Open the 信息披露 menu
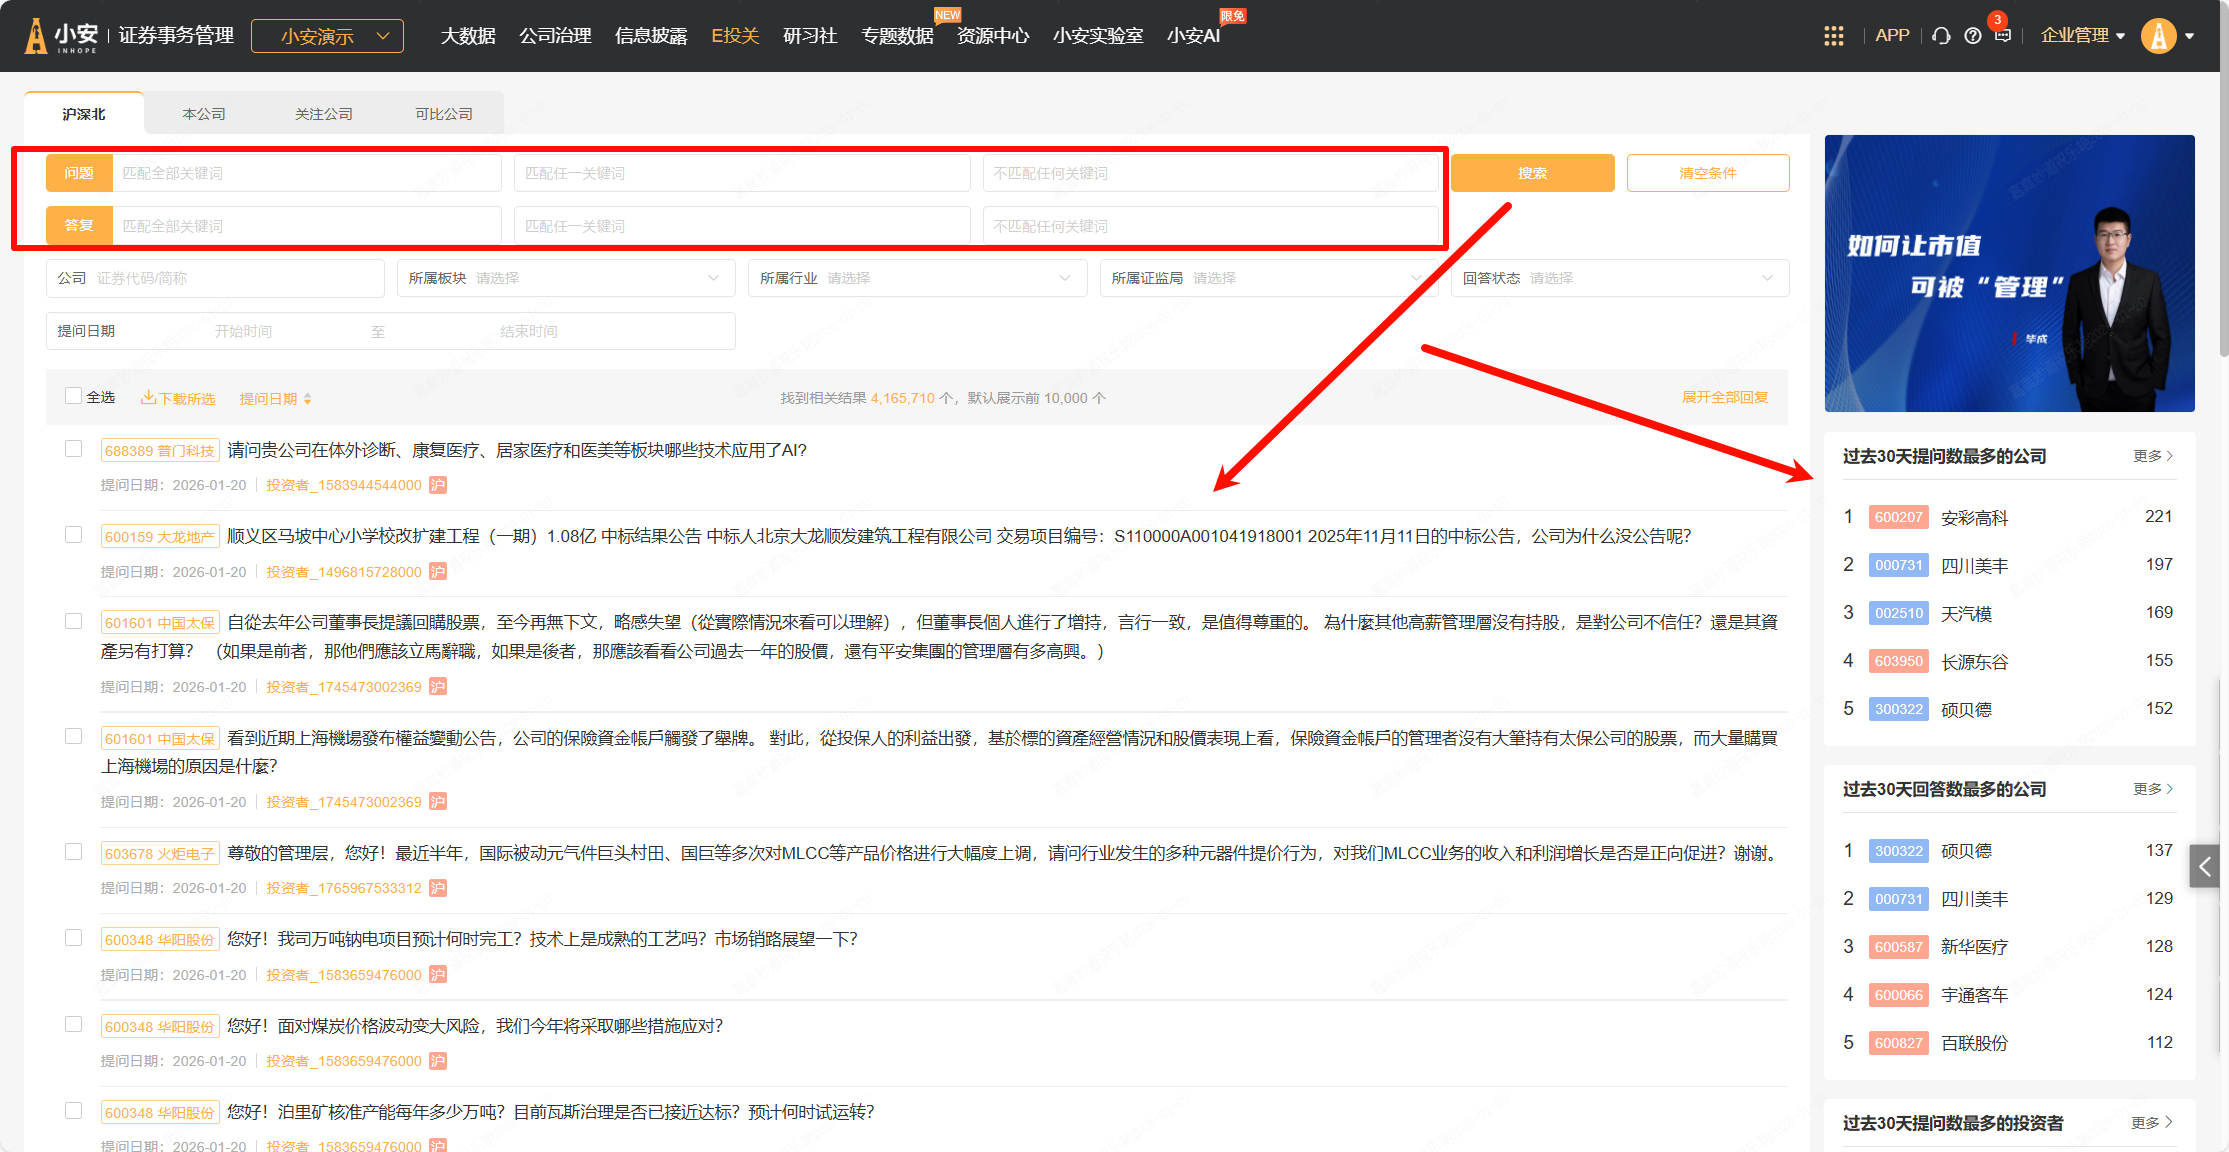The image size is (2229, 1152). [651, 36]
